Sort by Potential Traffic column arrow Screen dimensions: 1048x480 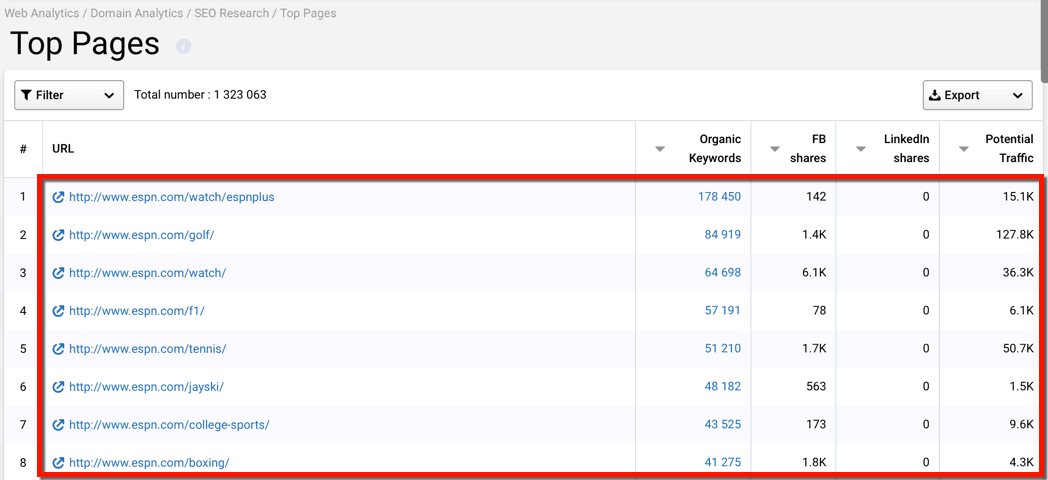(x=964, y=149)
